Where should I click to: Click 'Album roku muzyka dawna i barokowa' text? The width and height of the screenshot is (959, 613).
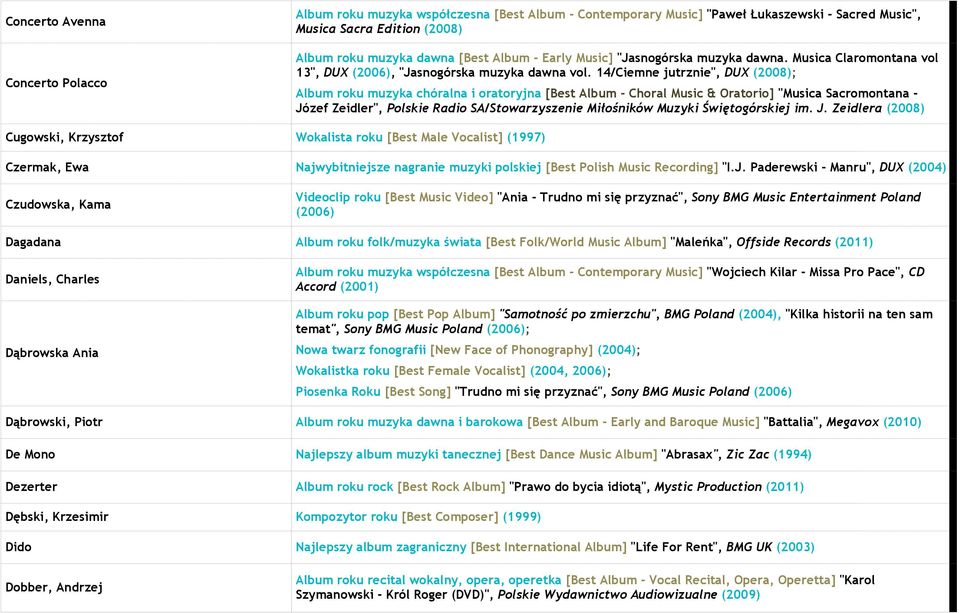point(409,422)
